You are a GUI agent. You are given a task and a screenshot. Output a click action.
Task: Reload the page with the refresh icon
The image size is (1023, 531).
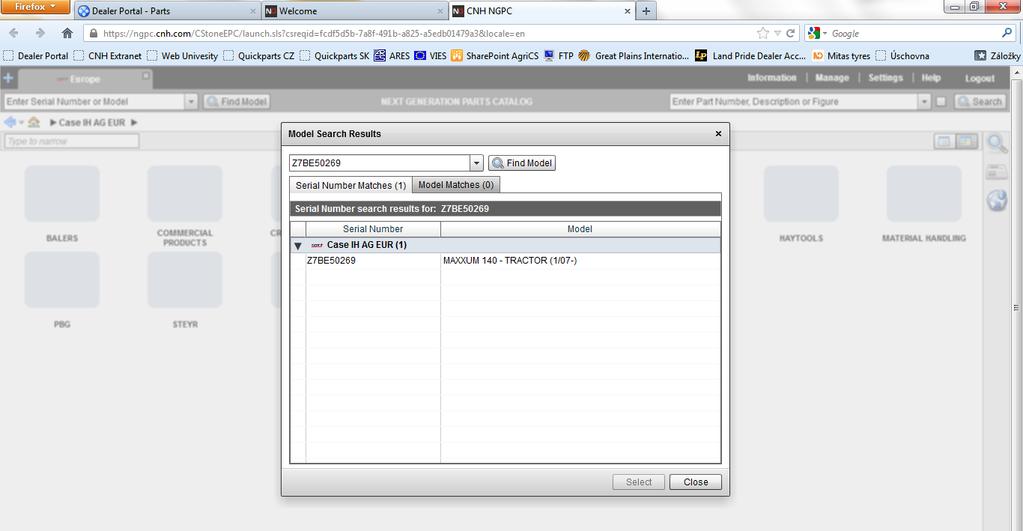(790, 33)
